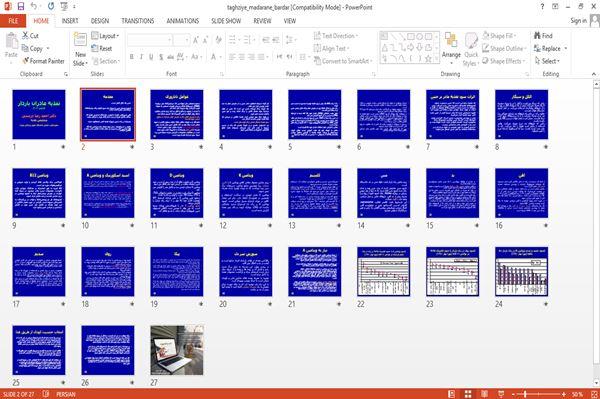Screen dimensions: 600x399
Task: Open the Arrange tool in Drawing group
Action: point(451,48)
